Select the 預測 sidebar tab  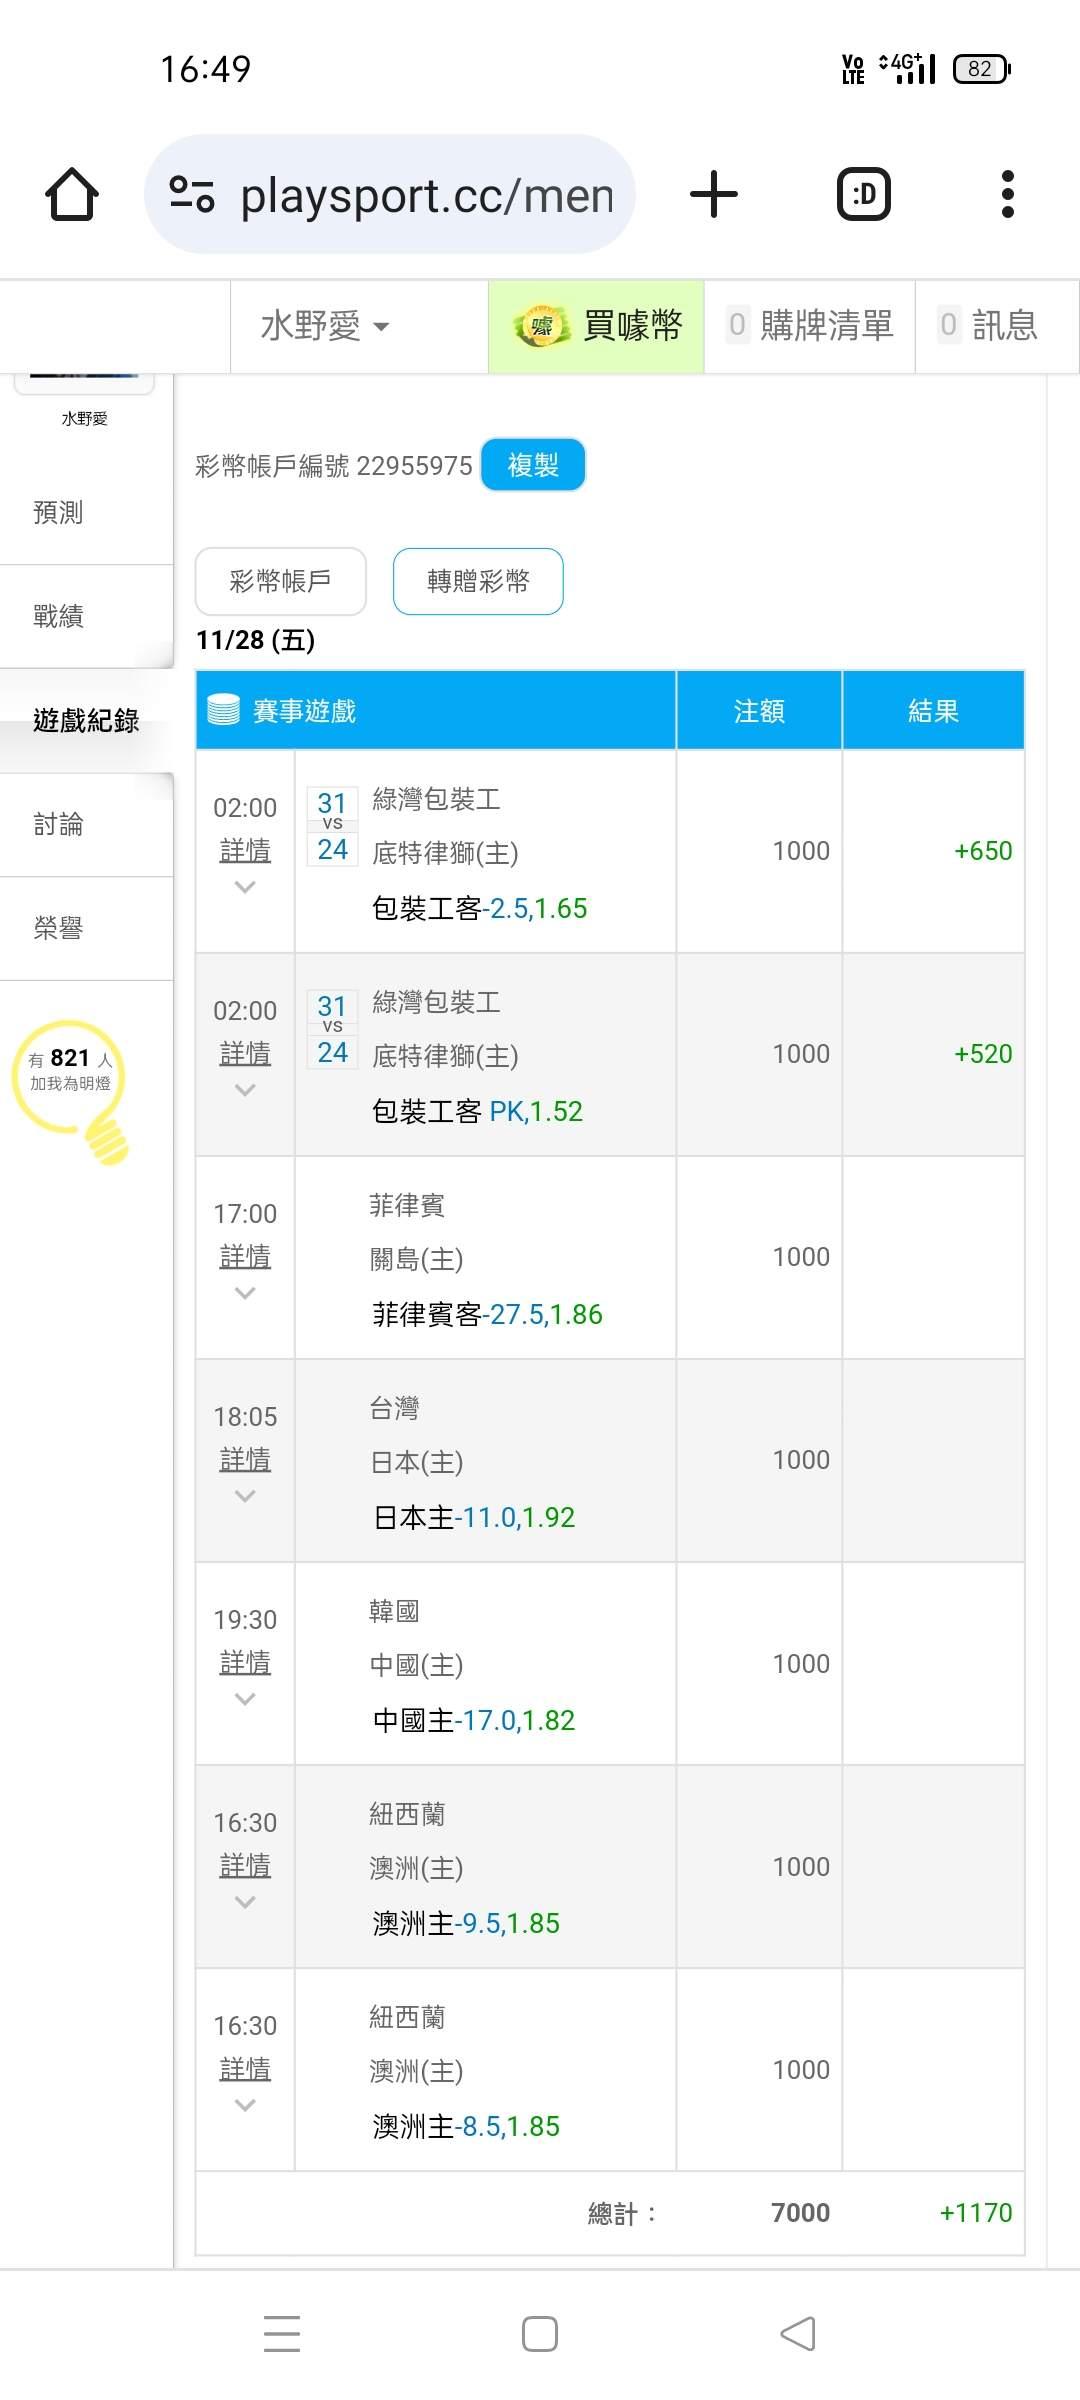coord(58,512)
